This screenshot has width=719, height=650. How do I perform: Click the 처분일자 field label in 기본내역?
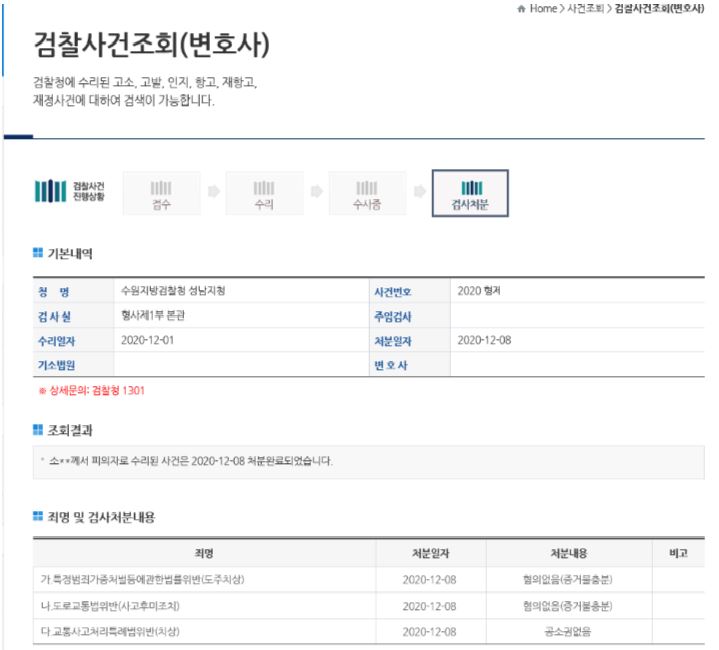[393, 341]
